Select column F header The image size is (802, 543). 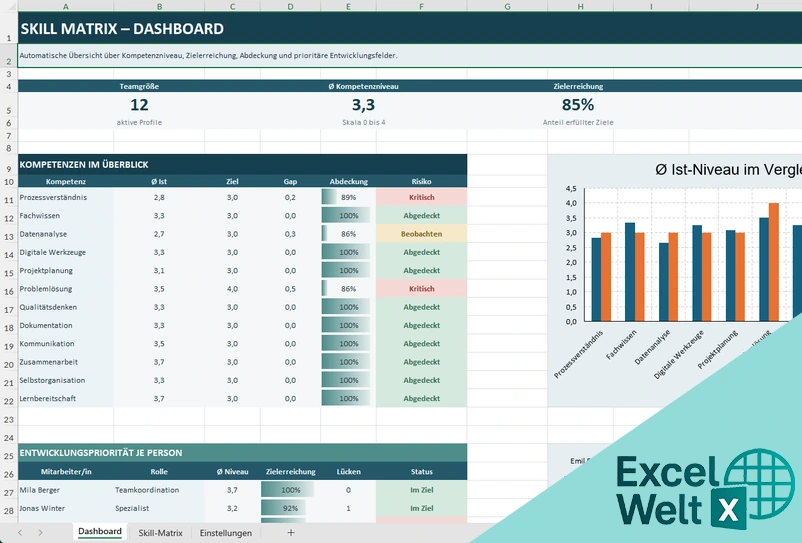point(421,6)
